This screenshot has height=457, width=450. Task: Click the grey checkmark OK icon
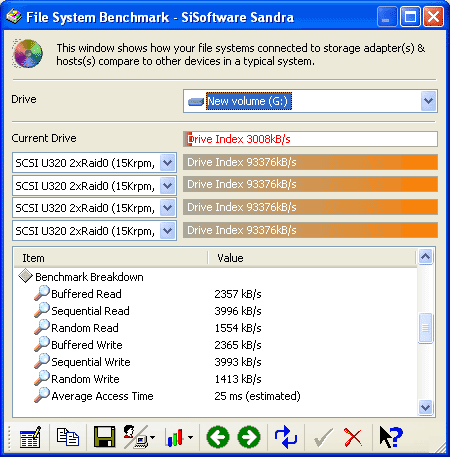[x=323, y=437]
